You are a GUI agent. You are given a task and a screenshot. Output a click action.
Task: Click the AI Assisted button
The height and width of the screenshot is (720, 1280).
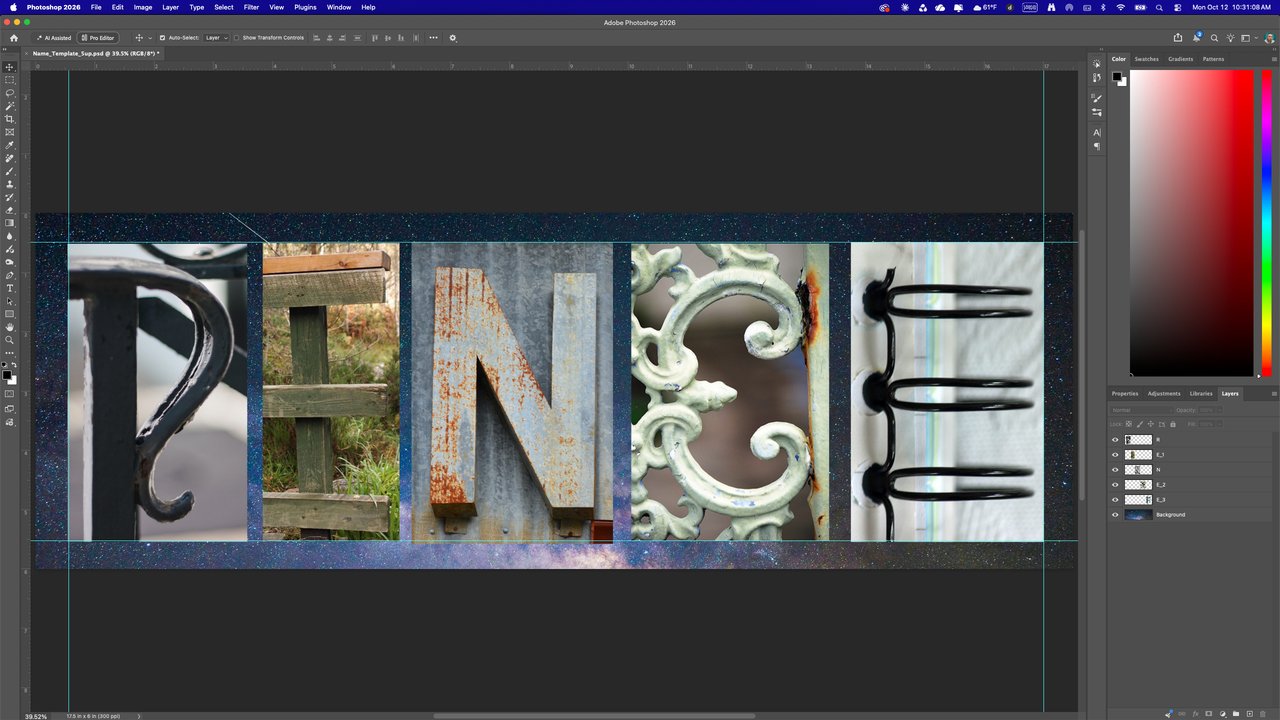point(54,38)
